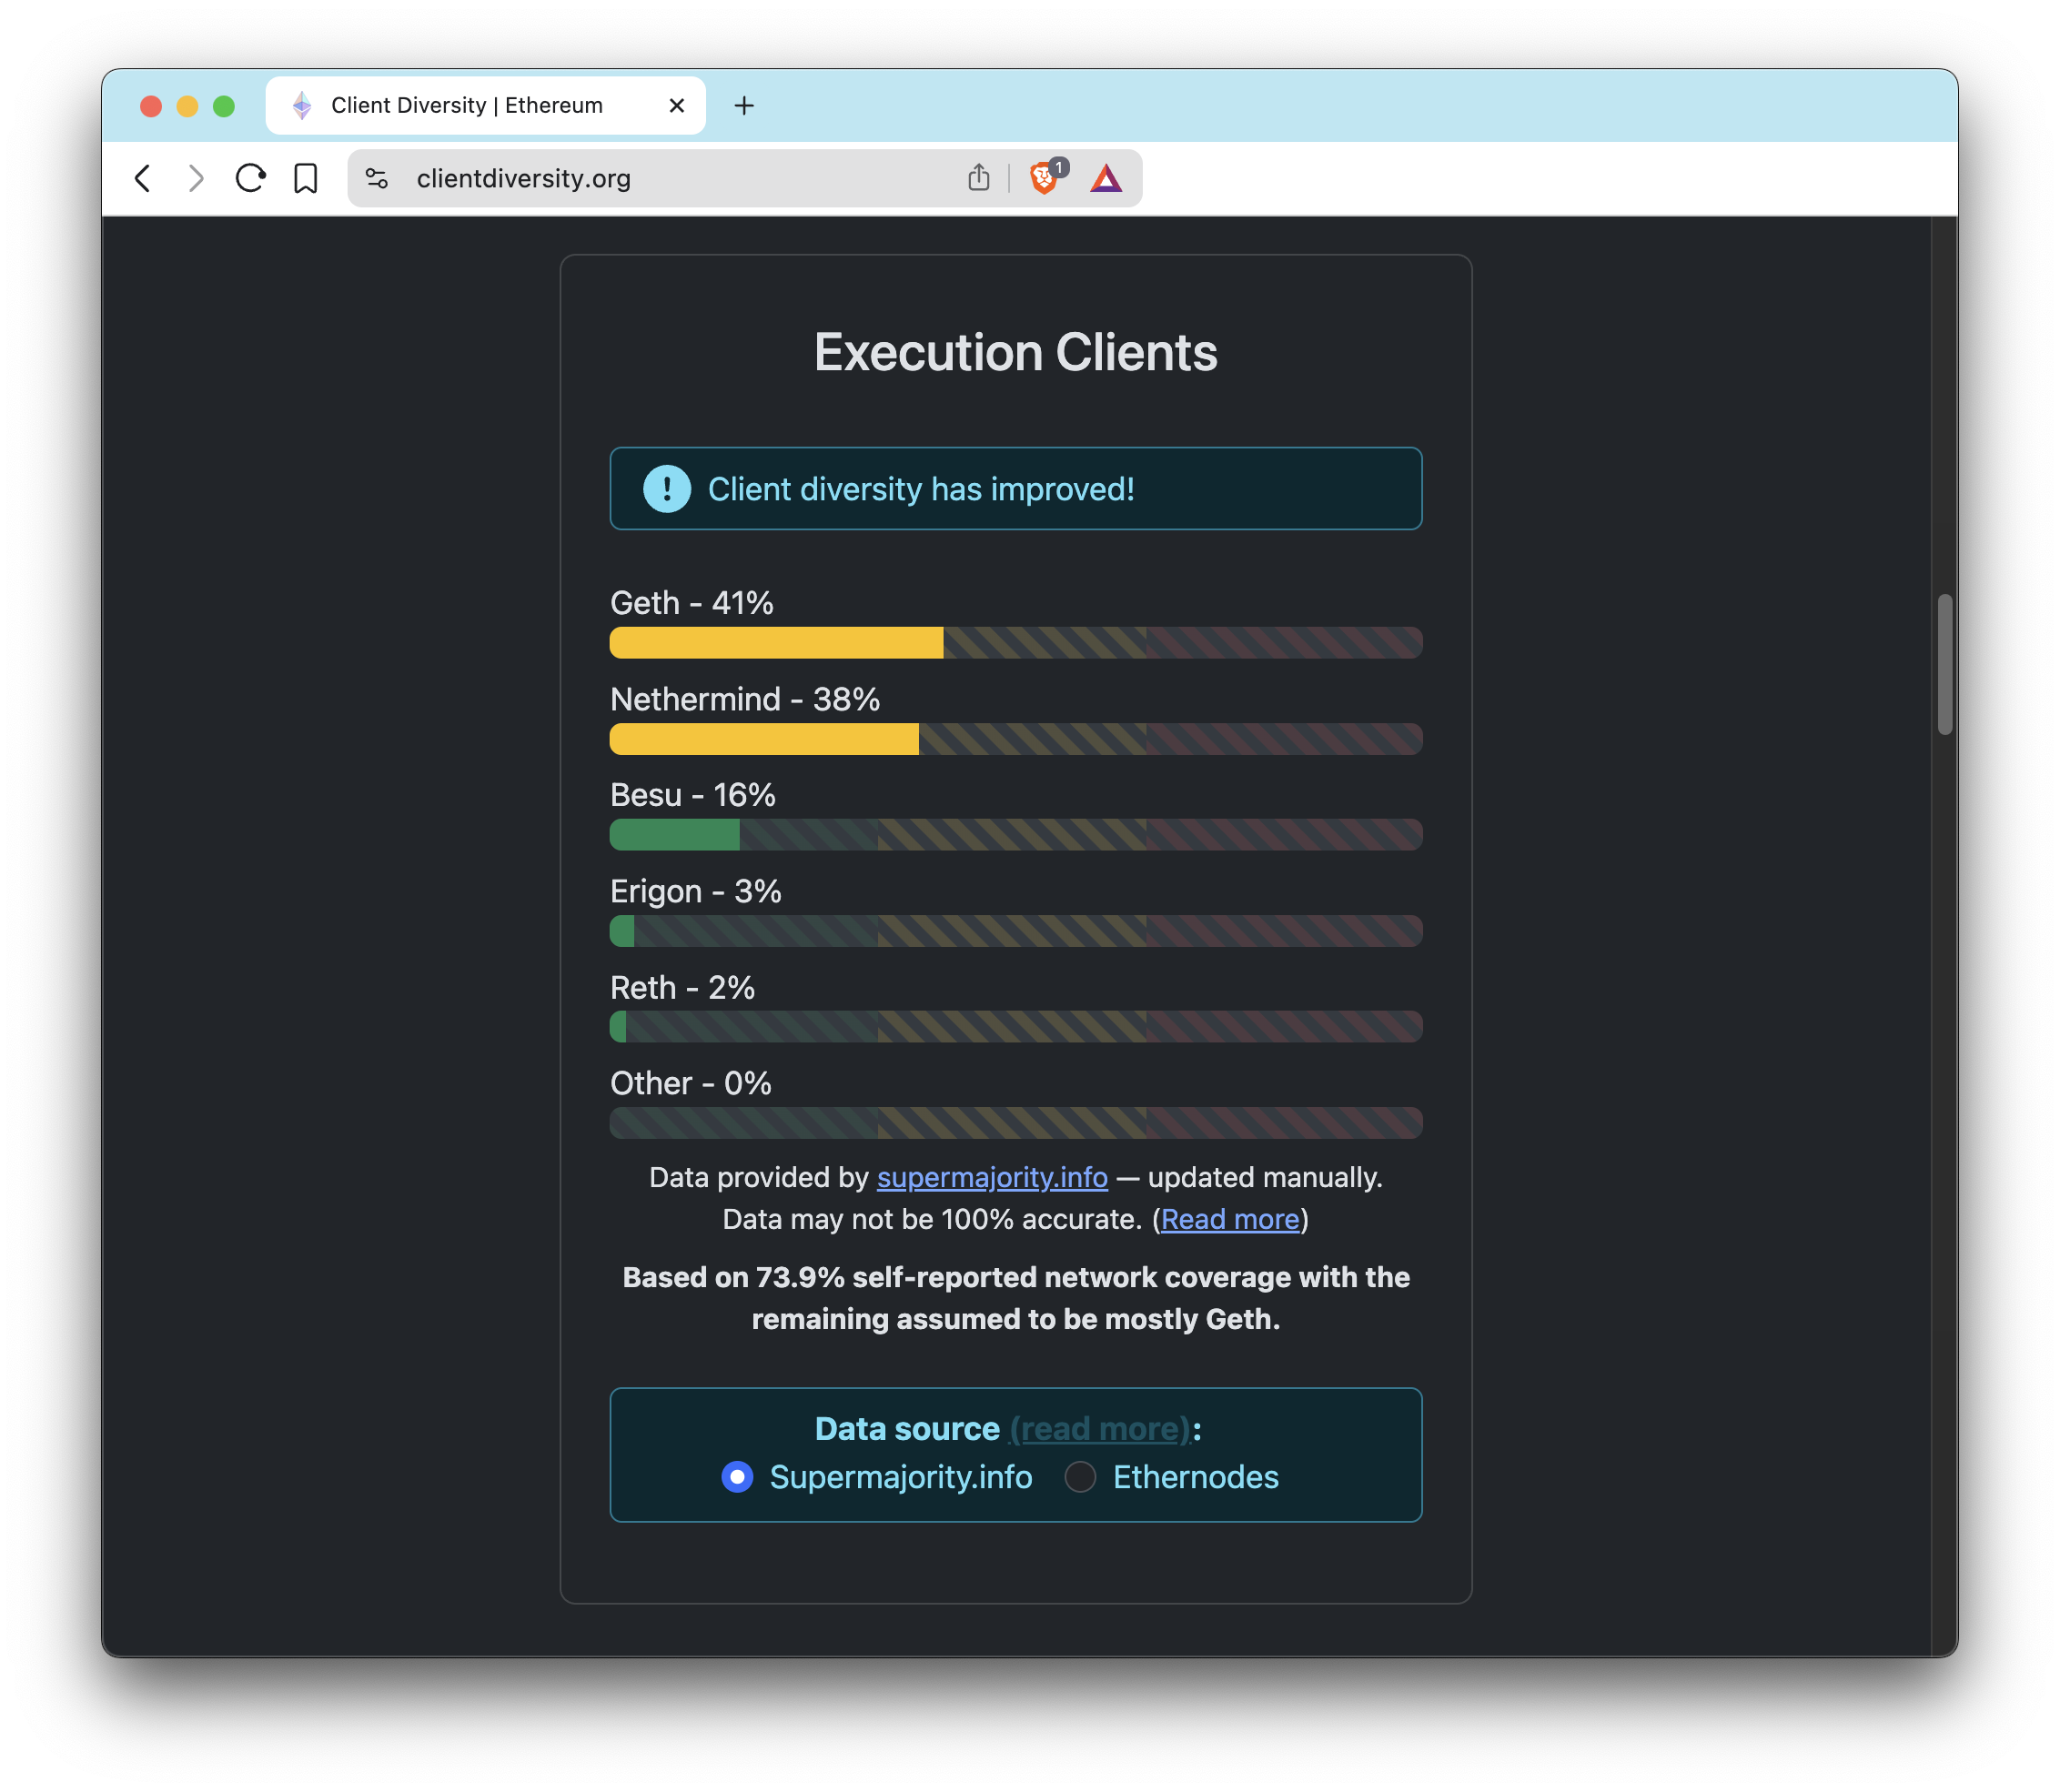
Task: Click the back navigation arrow
Action: (143, 178)
